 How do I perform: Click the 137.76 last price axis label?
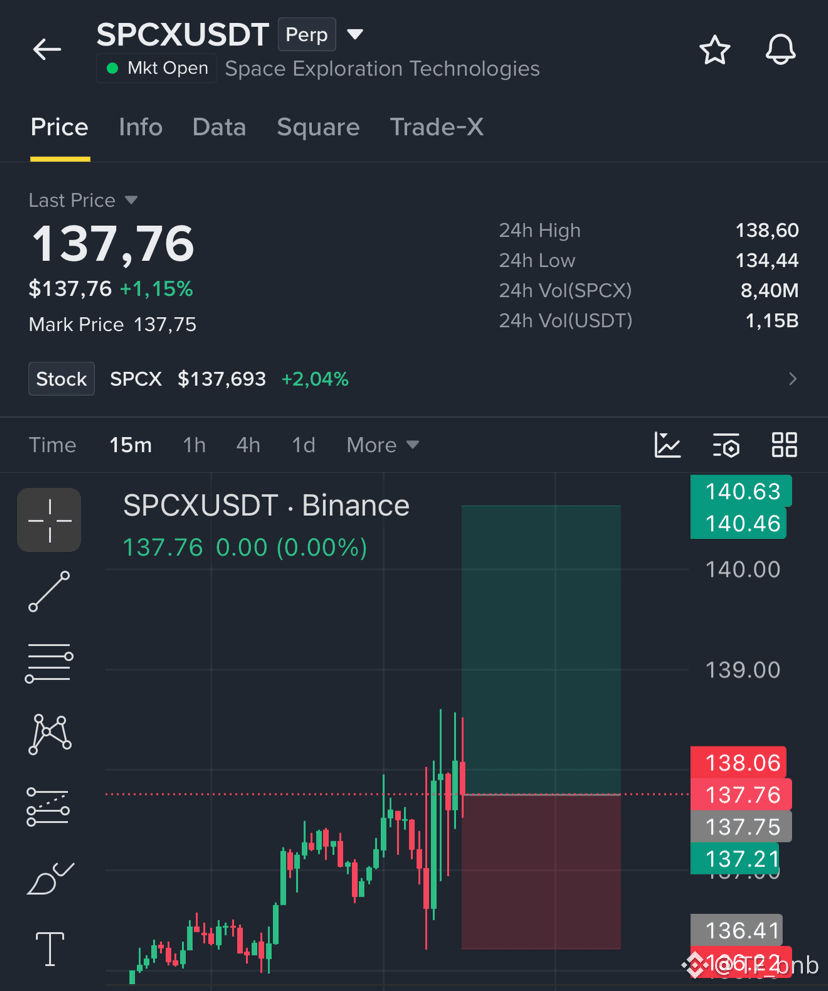[x=741, y=794]
